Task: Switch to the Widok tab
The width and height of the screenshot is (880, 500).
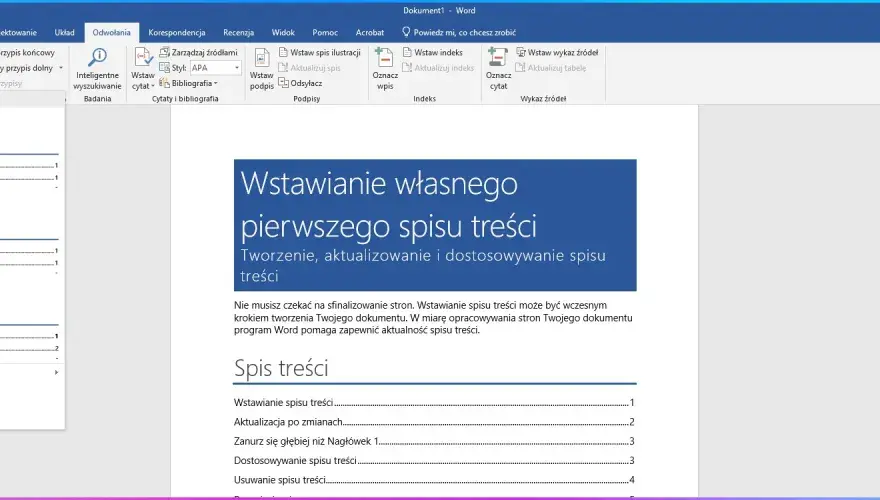Action: click(283, 33)
